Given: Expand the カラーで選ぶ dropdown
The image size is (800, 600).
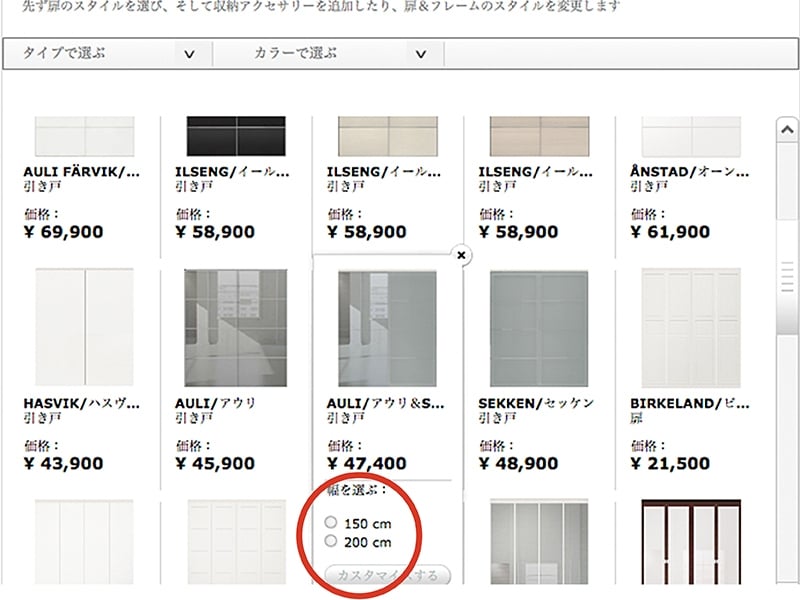Looking at the screenshot, I should coord(340,54).
